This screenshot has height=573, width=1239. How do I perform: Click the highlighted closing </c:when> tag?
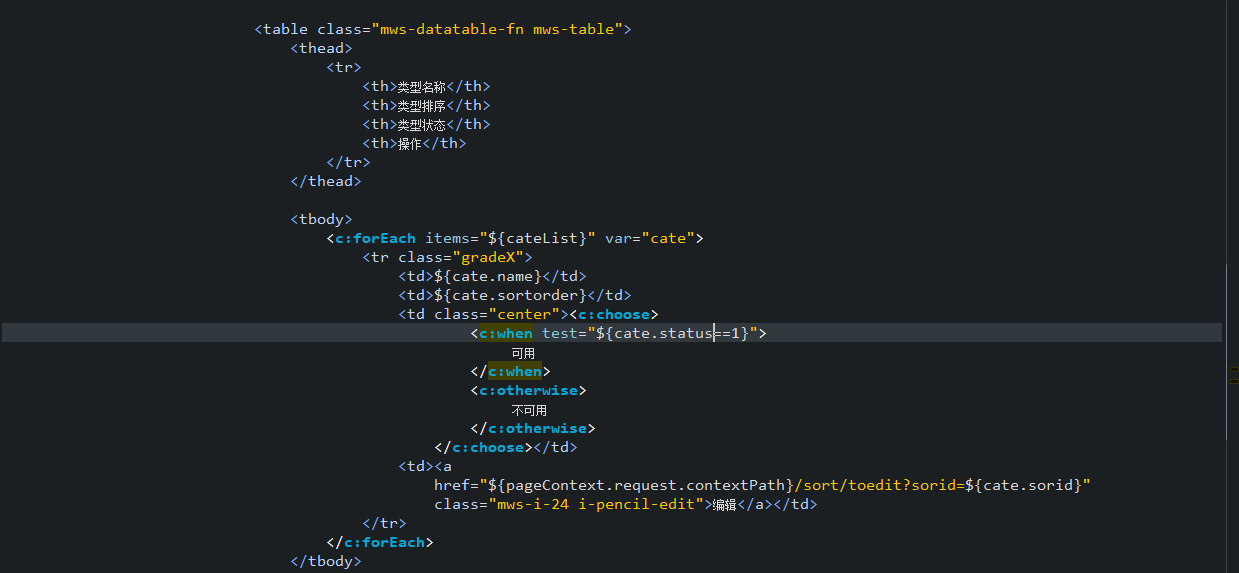click(510, 371)
